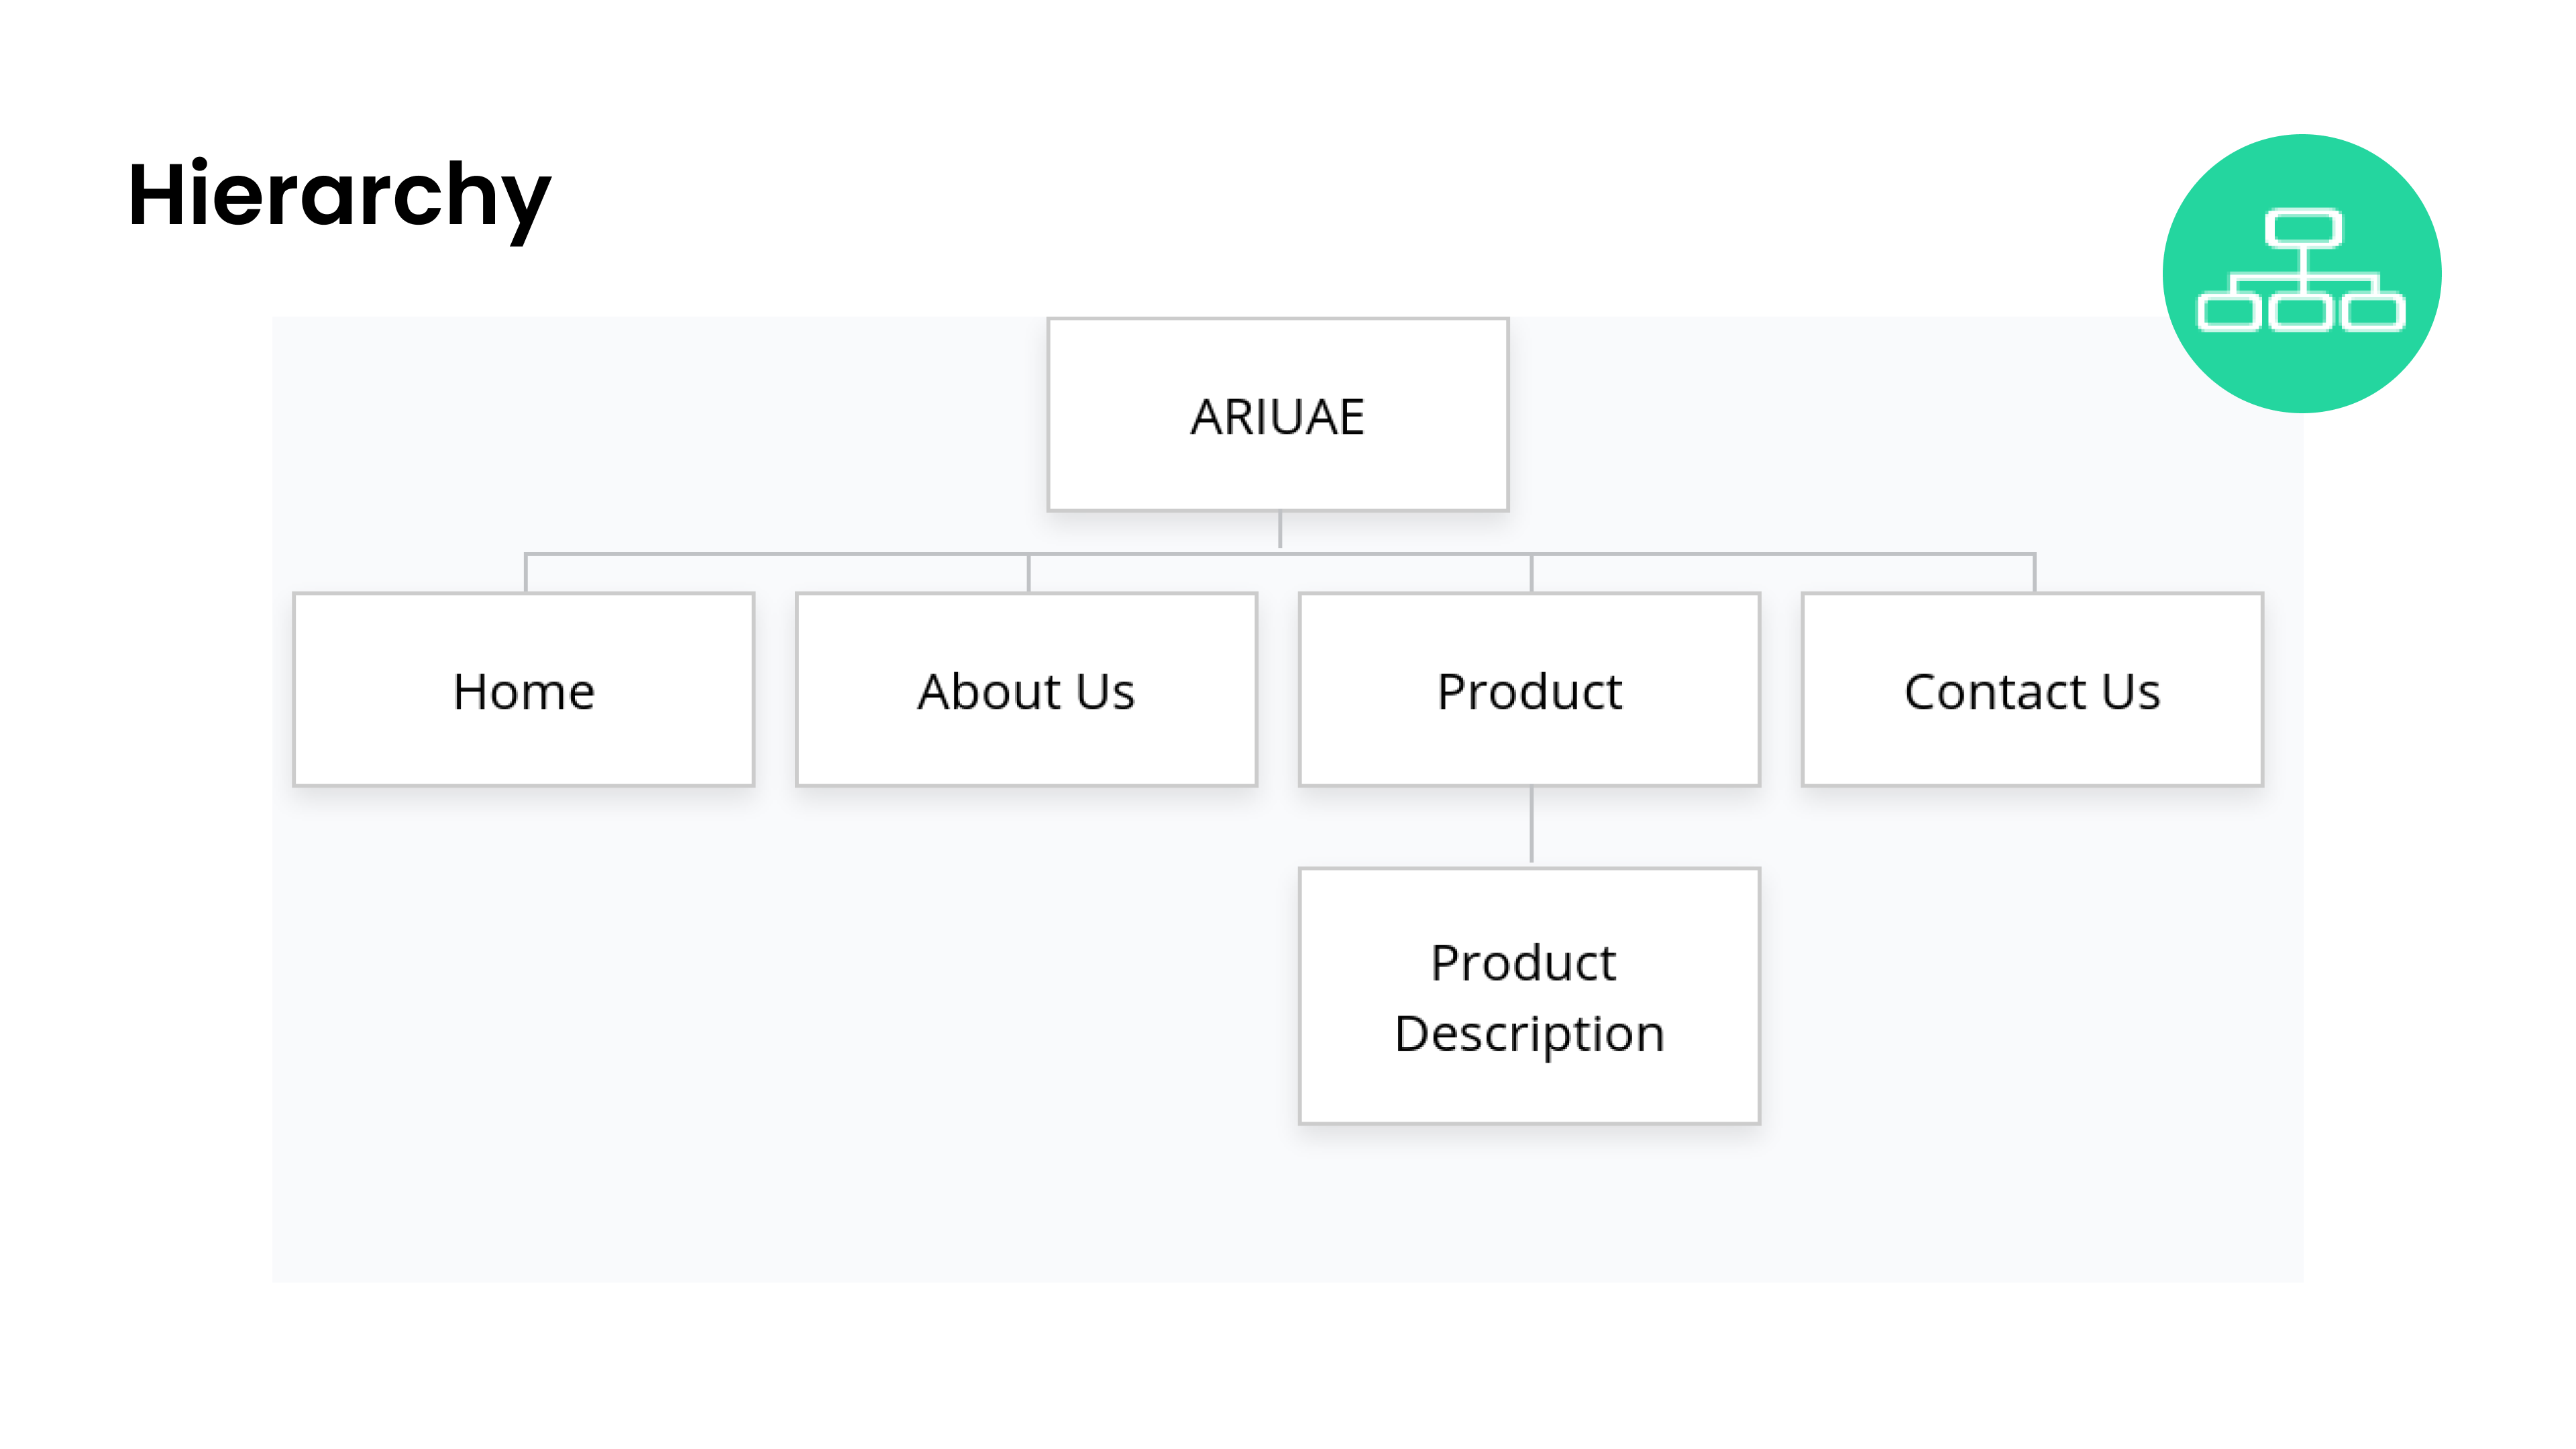Click the vertical connector above the Home box
This screenshot has height=1449, width=2576.
(x=526, y=573)
